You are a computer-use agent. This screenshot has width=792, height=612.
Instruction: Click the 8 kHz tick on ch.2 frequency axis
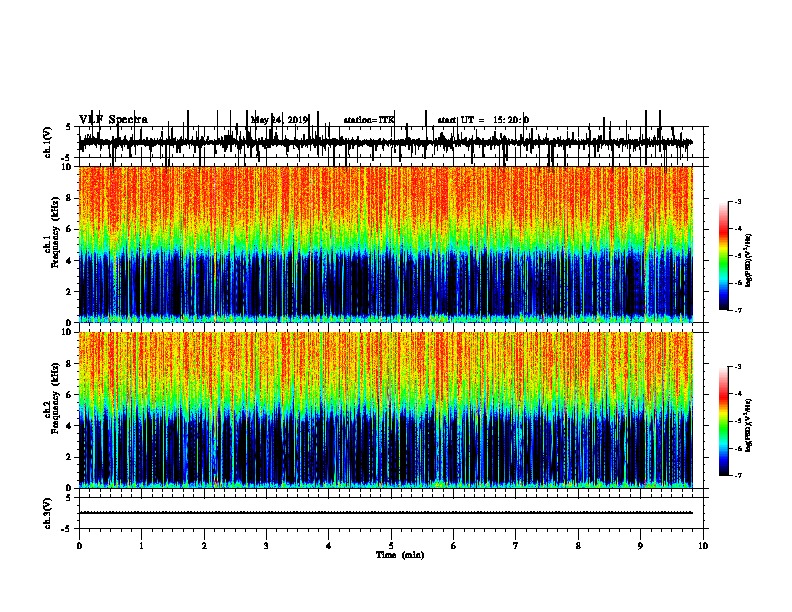pyautogui.click(x=69, y=364)
